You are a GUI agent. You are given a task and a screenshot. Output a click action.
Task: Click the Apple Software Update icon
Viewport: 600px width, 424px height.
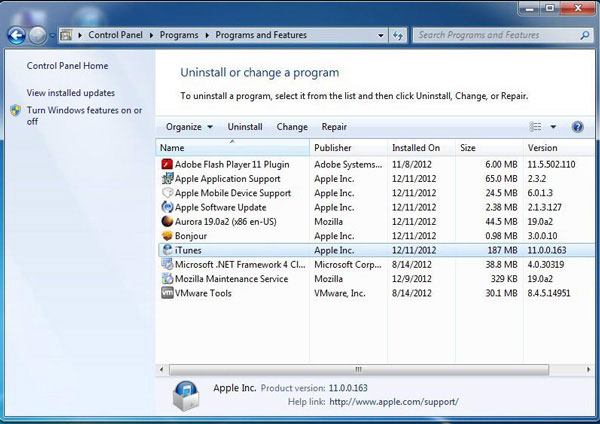pos(167,207)
